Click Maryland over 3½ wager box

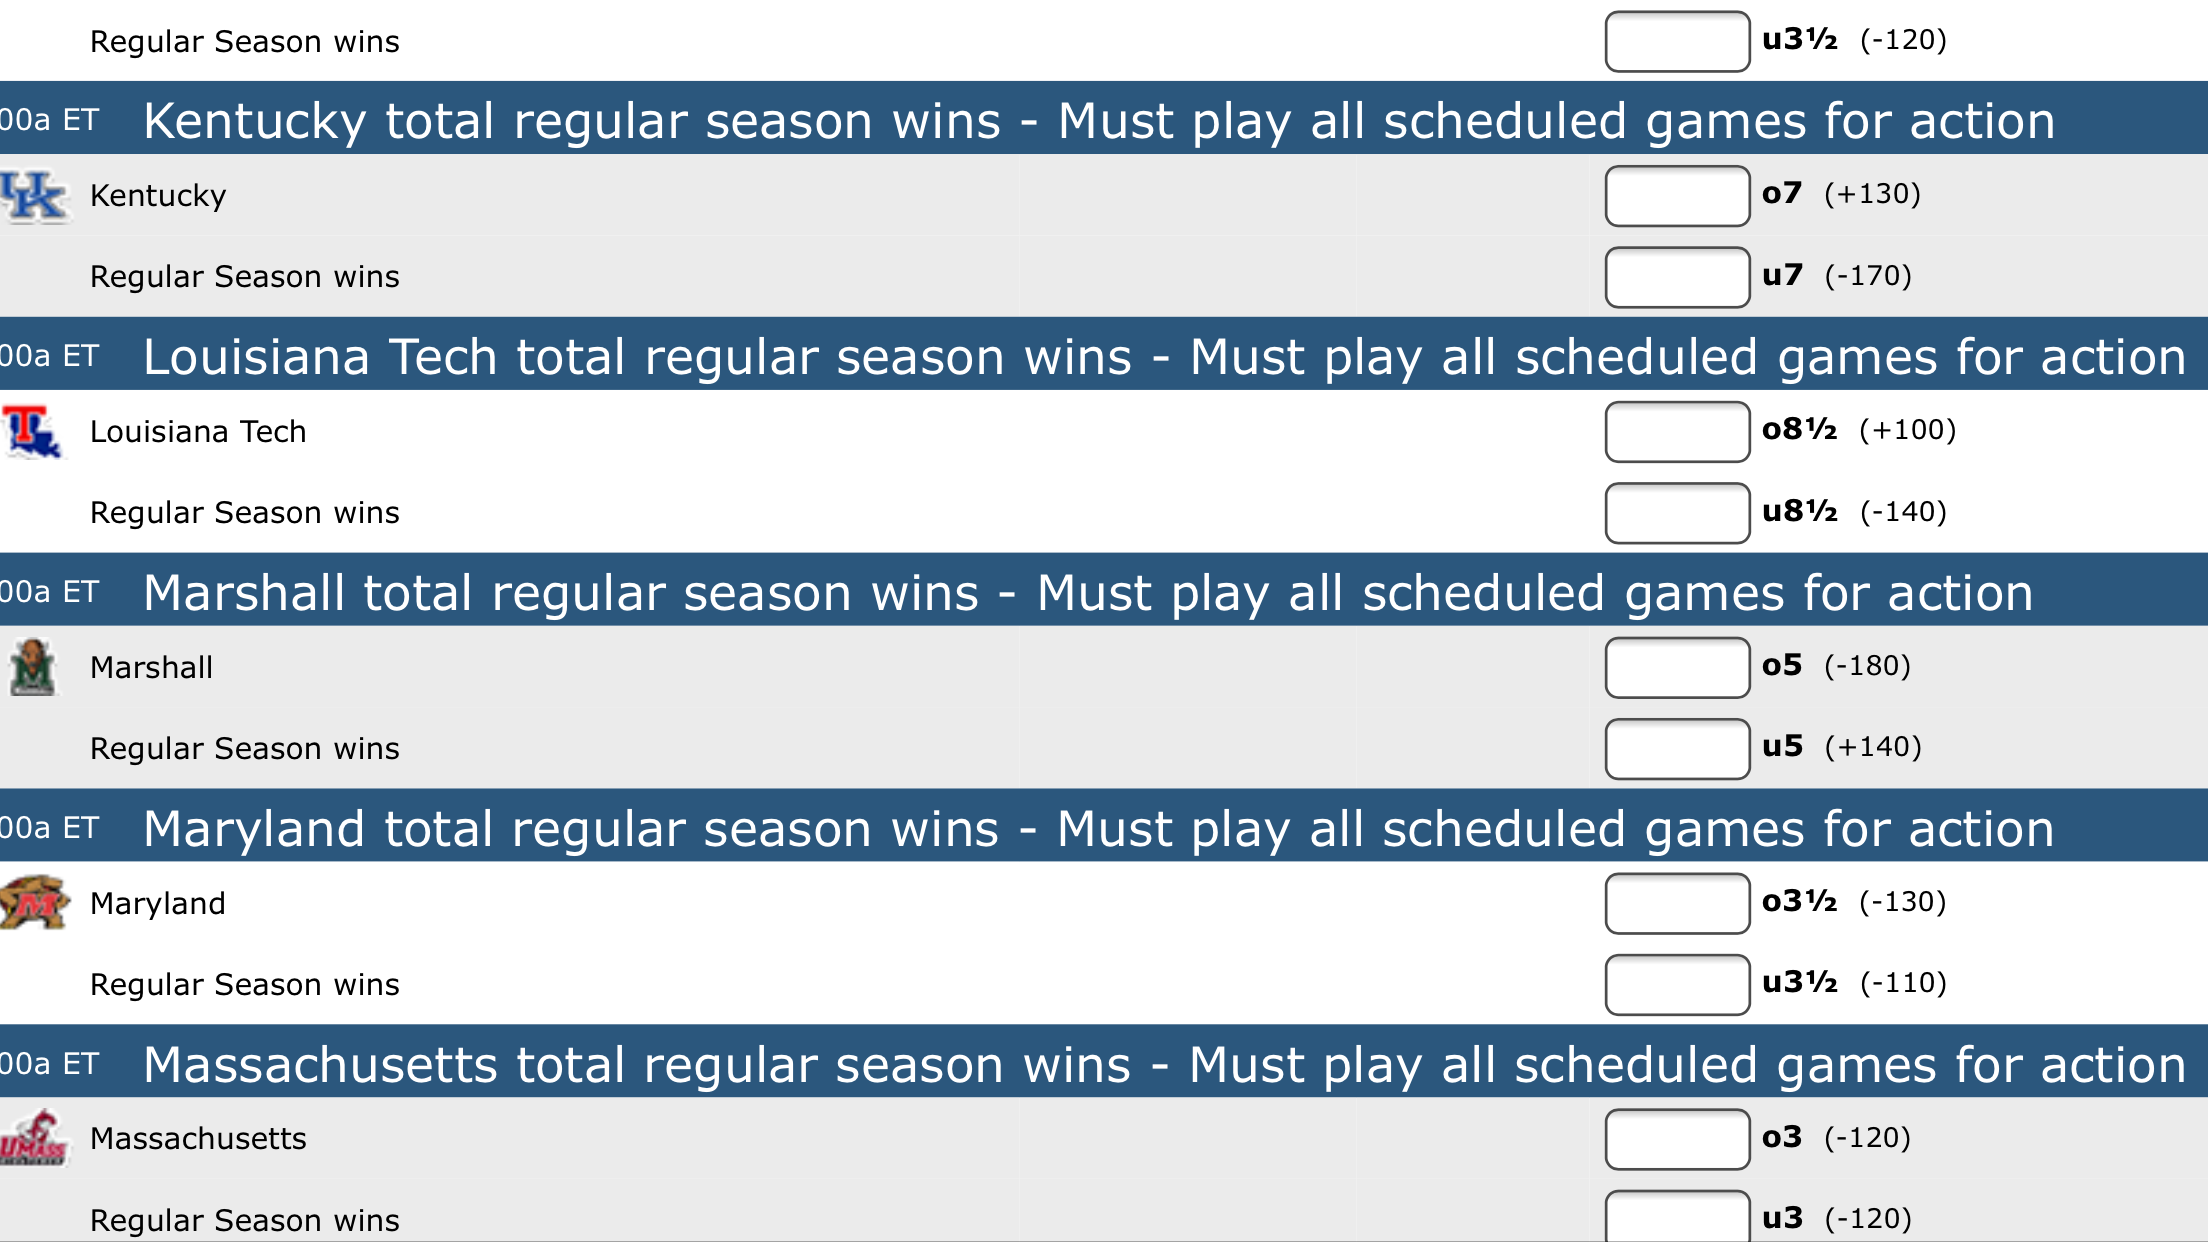(1676, 904)
